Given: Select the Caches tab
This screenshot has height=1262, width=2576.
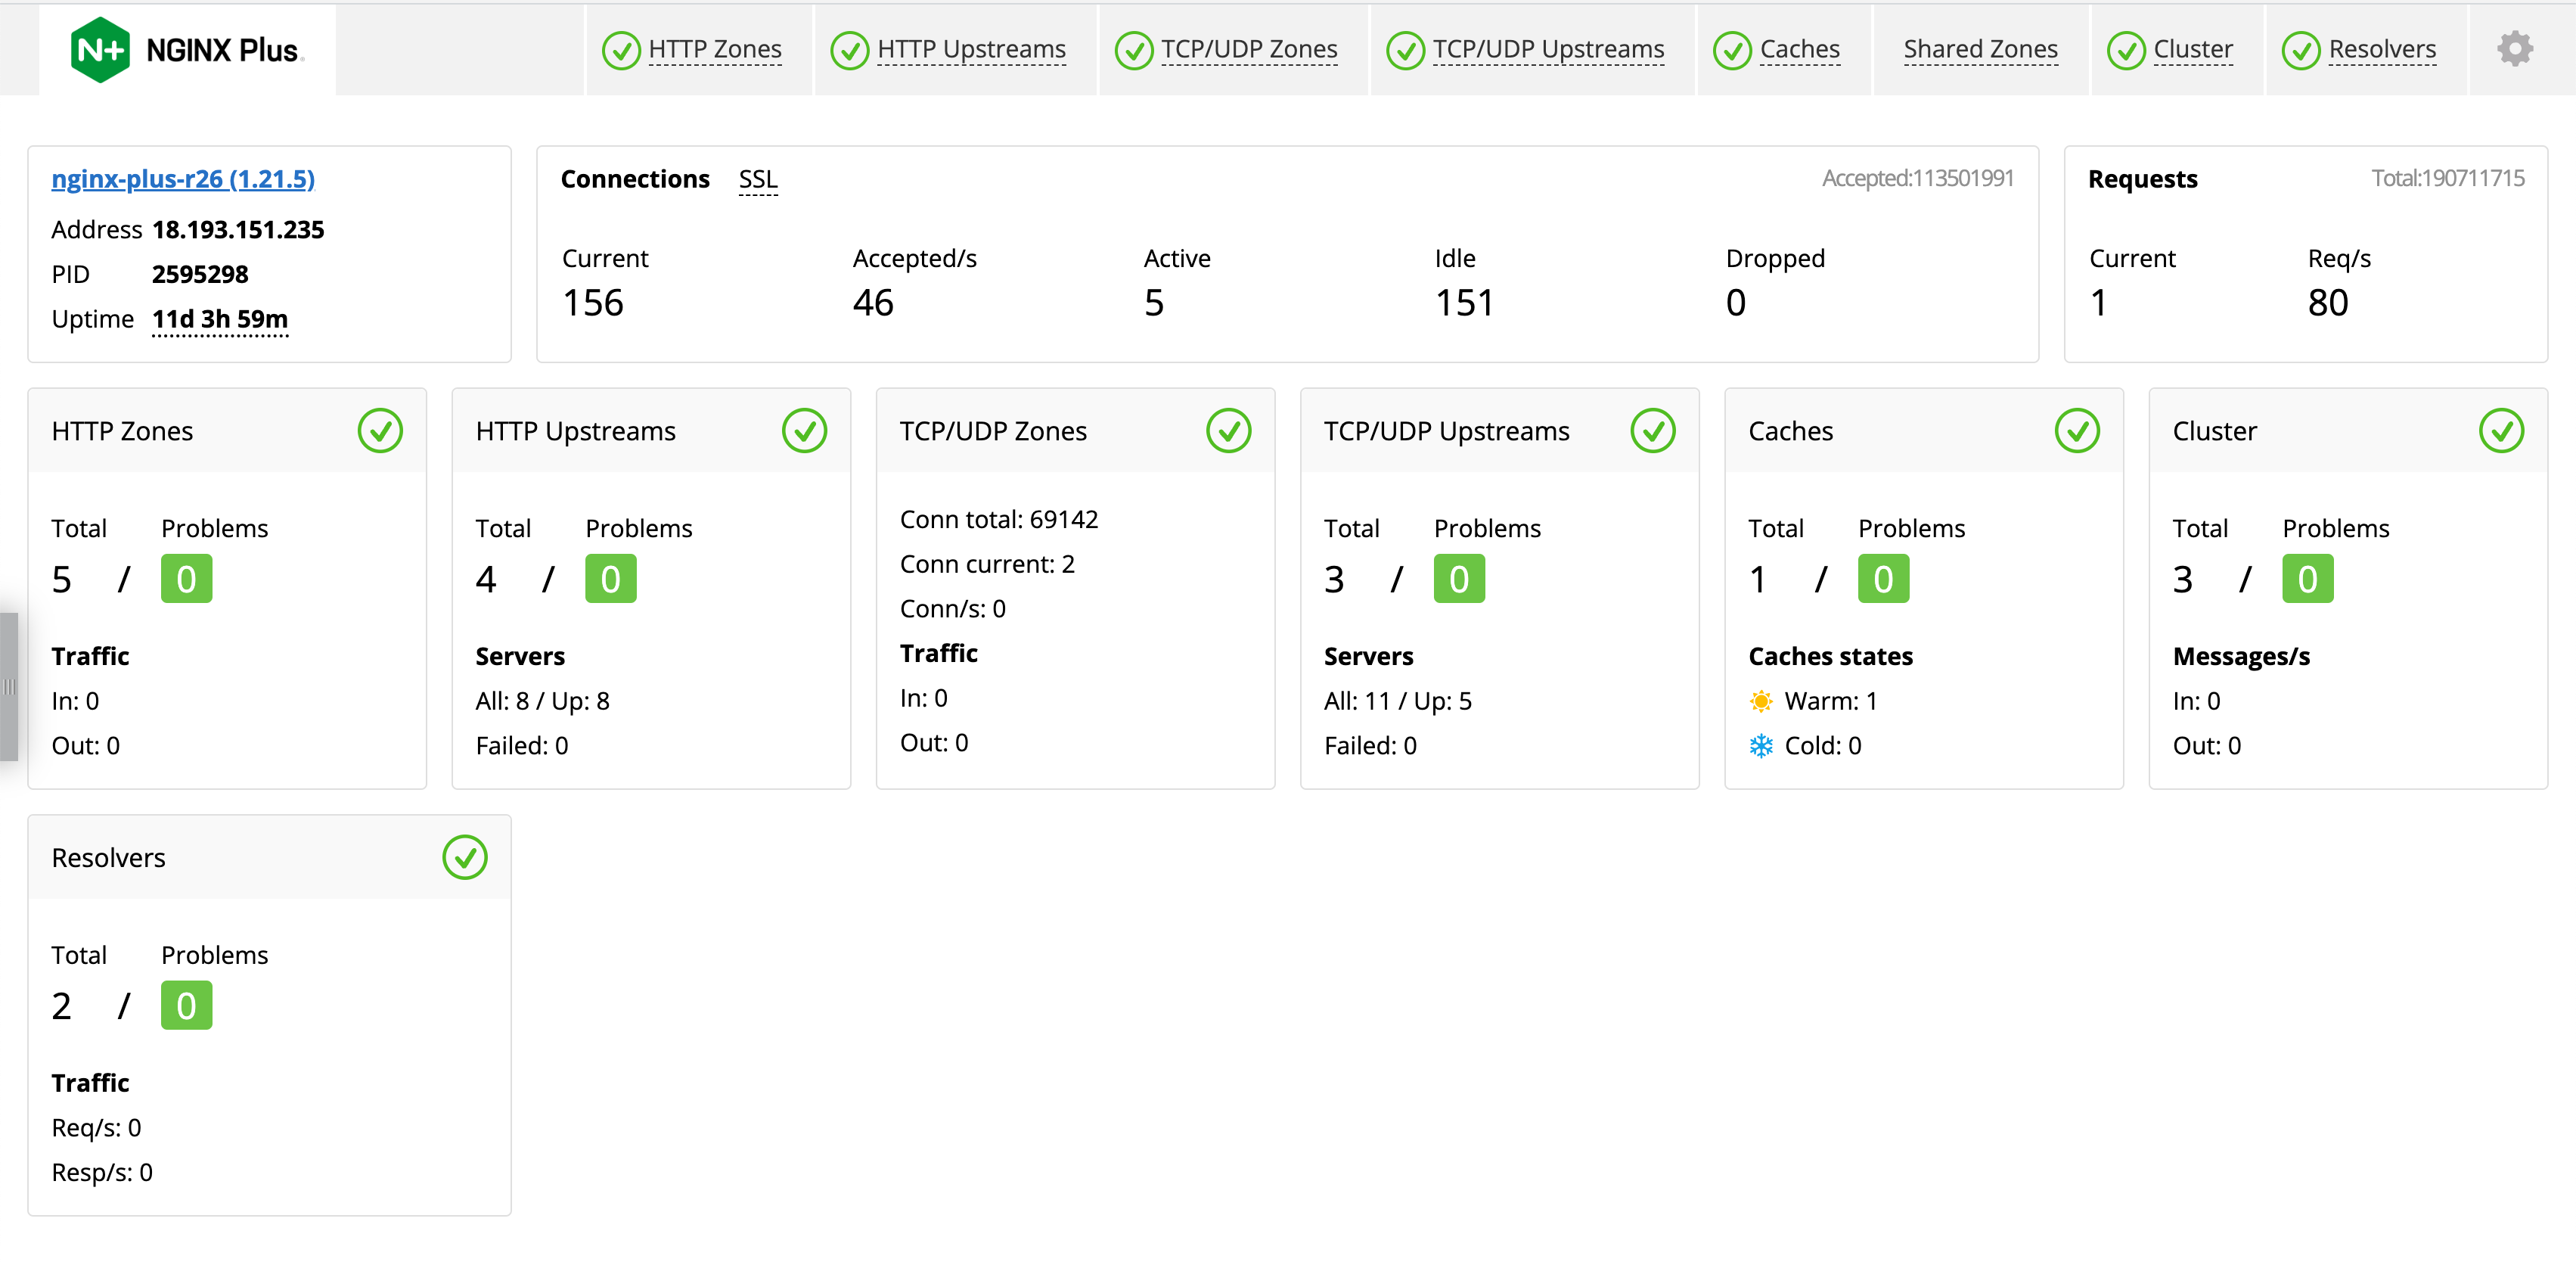Looking at the screenshot, I should point(1794,46).
